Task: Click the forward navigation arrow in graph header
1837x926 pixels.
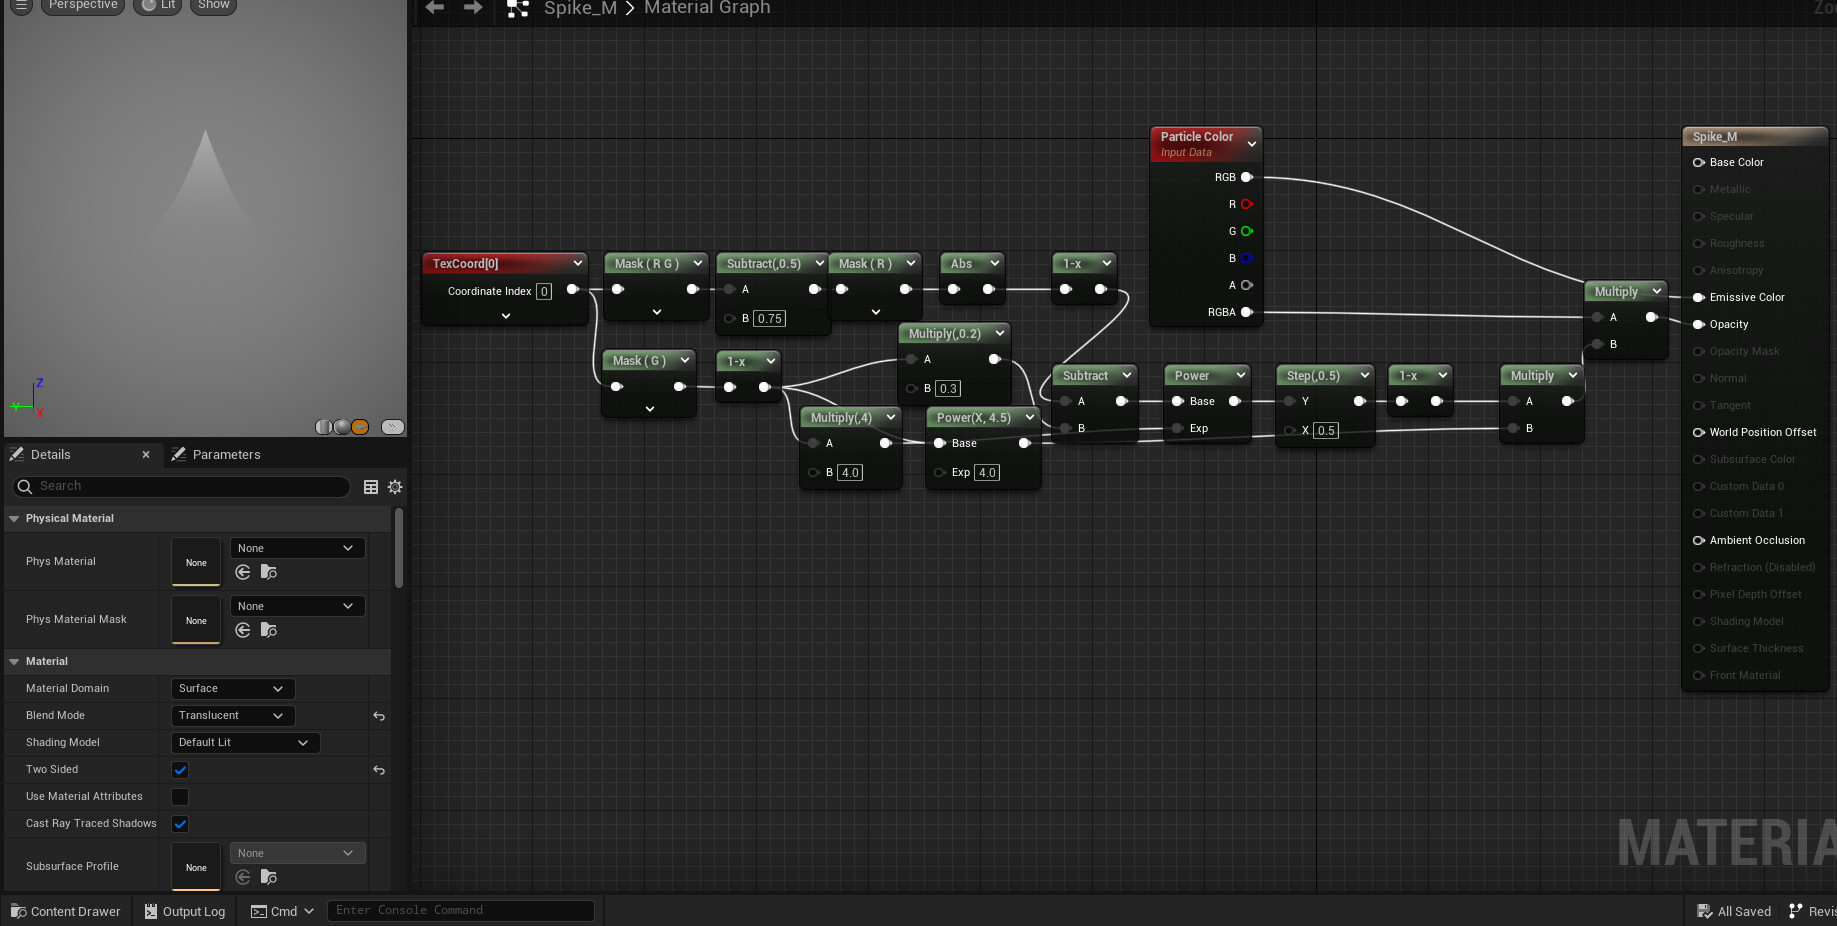Action: pyautogui.click(x=473, y=8)
